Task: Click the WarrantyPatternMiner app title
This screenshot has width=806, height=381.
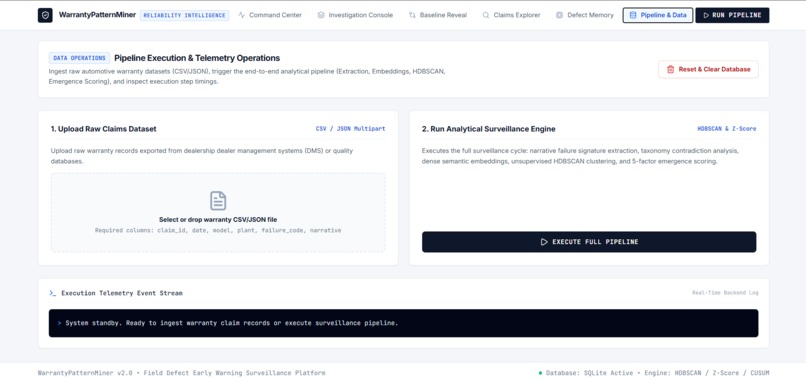Action: click(98, 15)
